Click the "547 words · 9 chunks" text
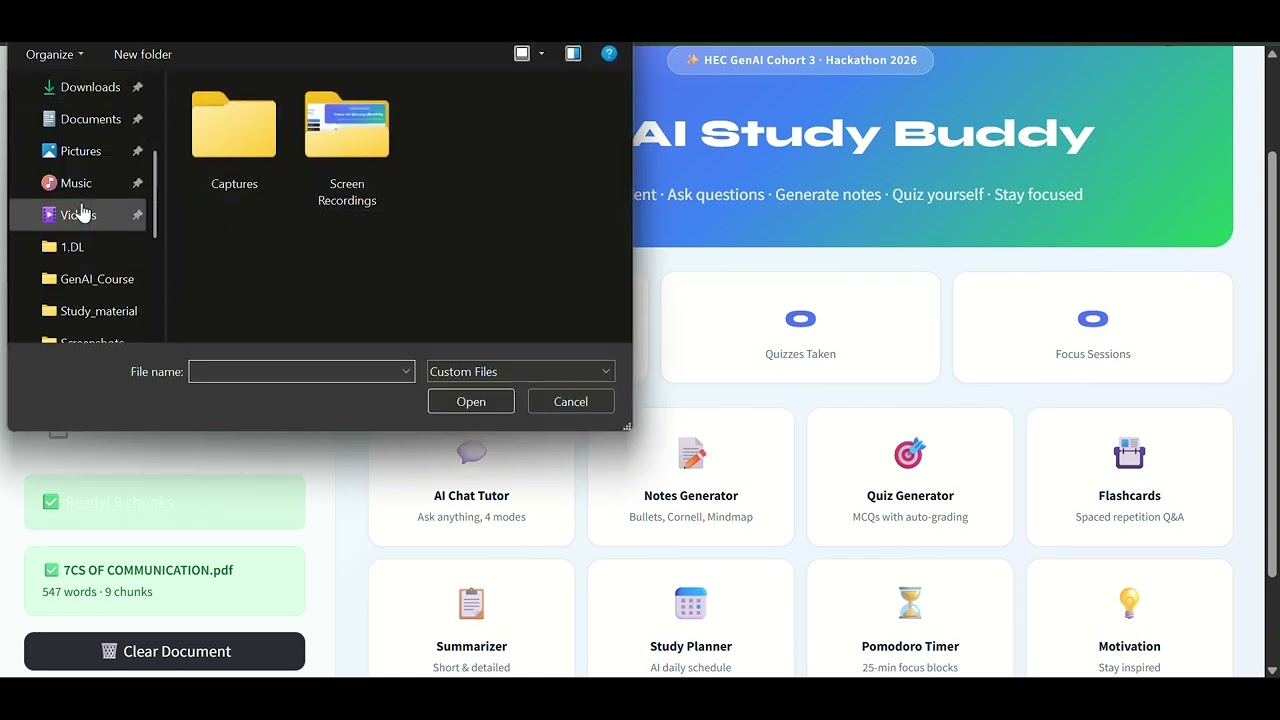Image resolution: width=1280 pixels, height=720 pixels. tap(97, 592)
